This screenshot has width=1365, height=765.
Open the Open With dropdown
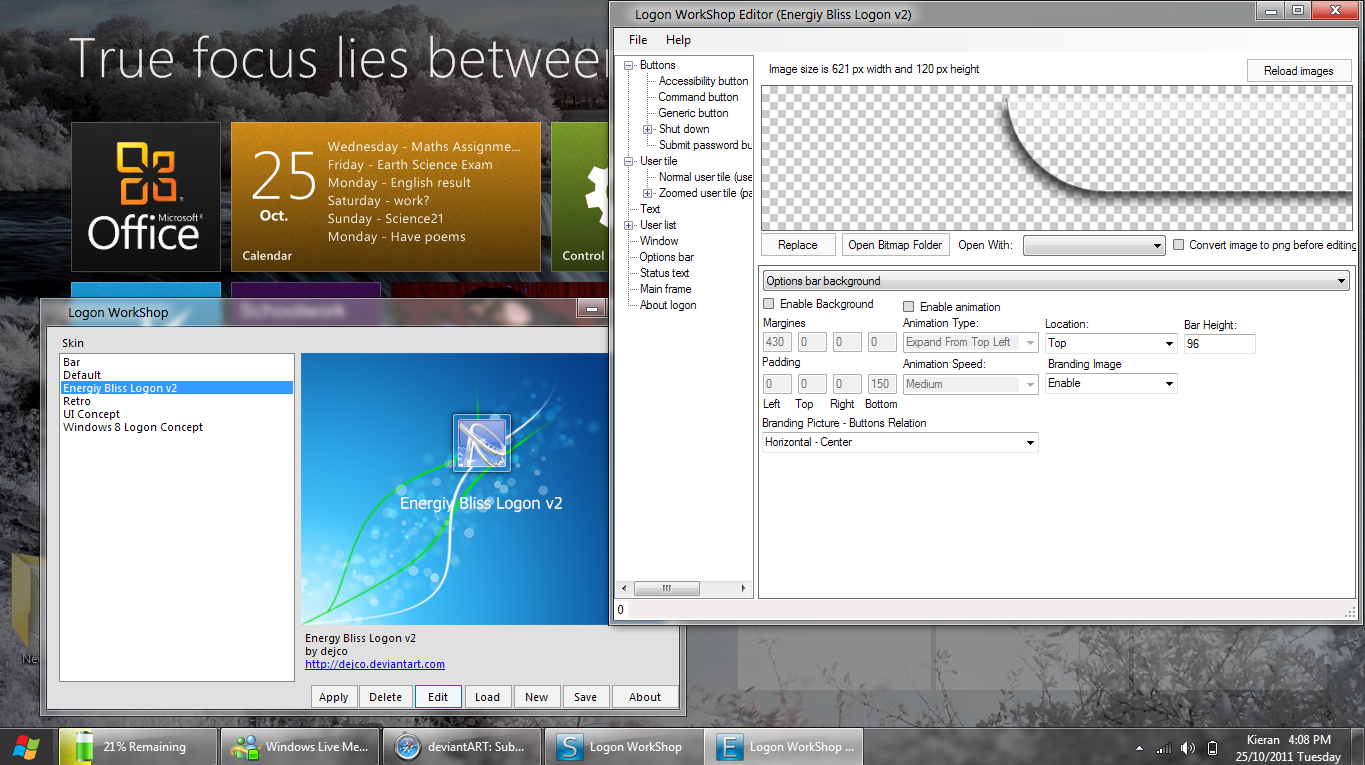[x=1094, y=245]
